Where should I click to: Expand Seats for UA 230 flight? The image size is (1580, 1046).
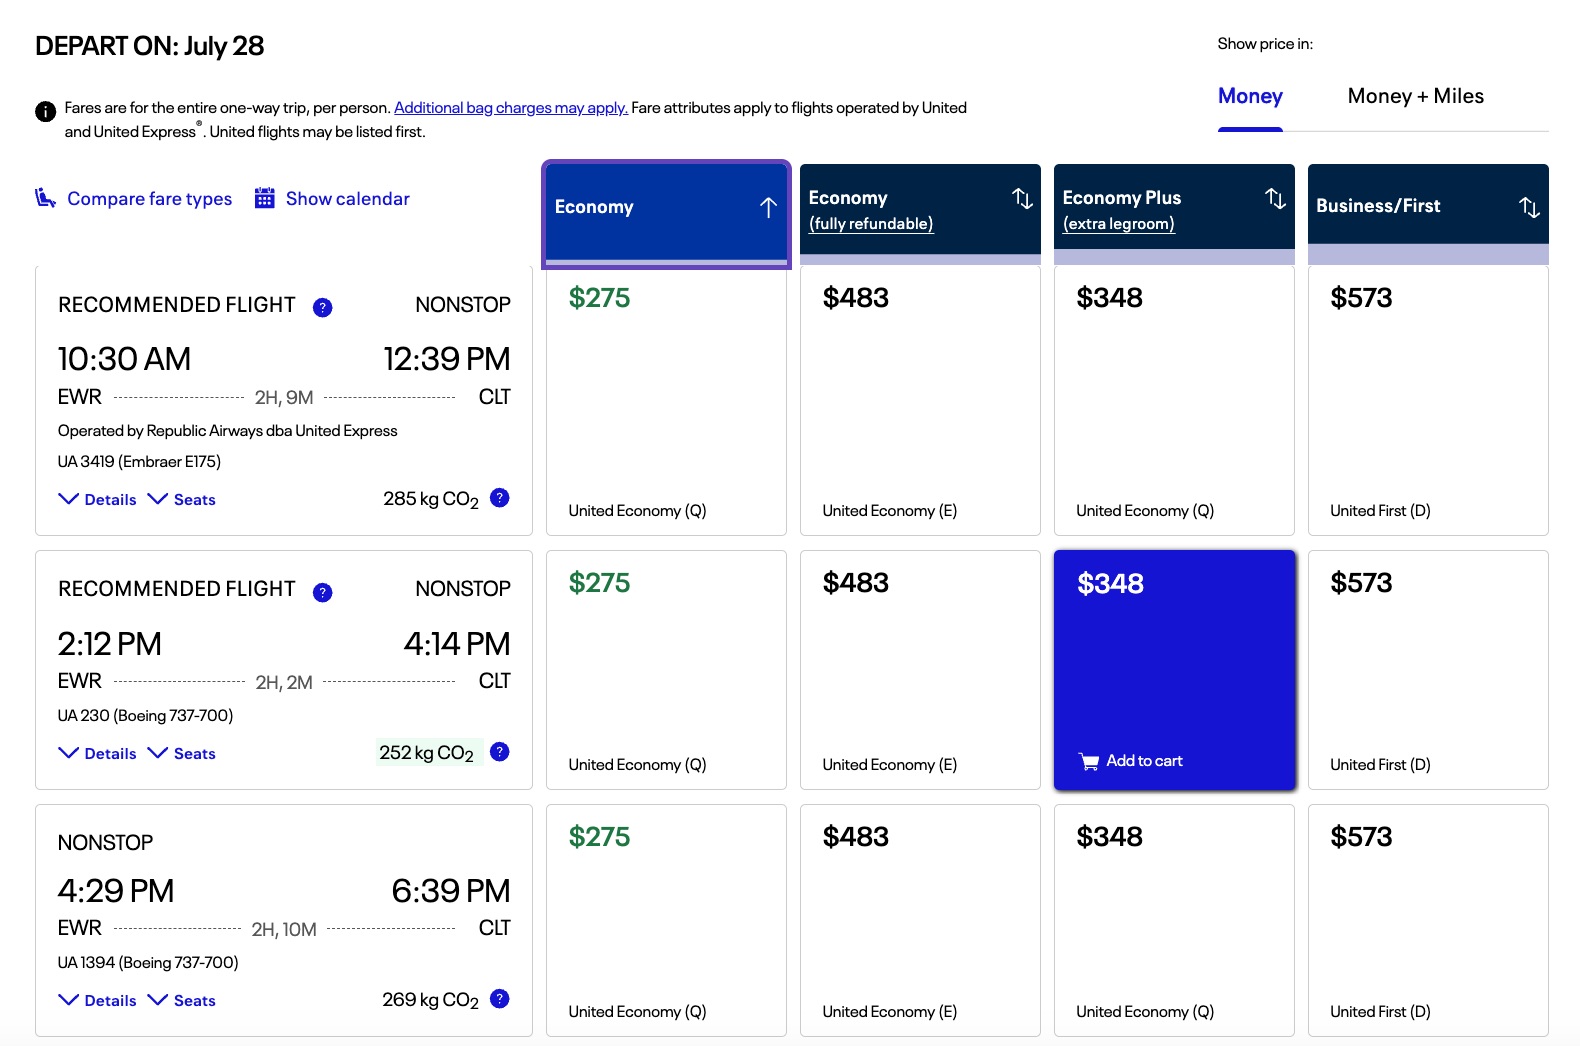(181, 753)
